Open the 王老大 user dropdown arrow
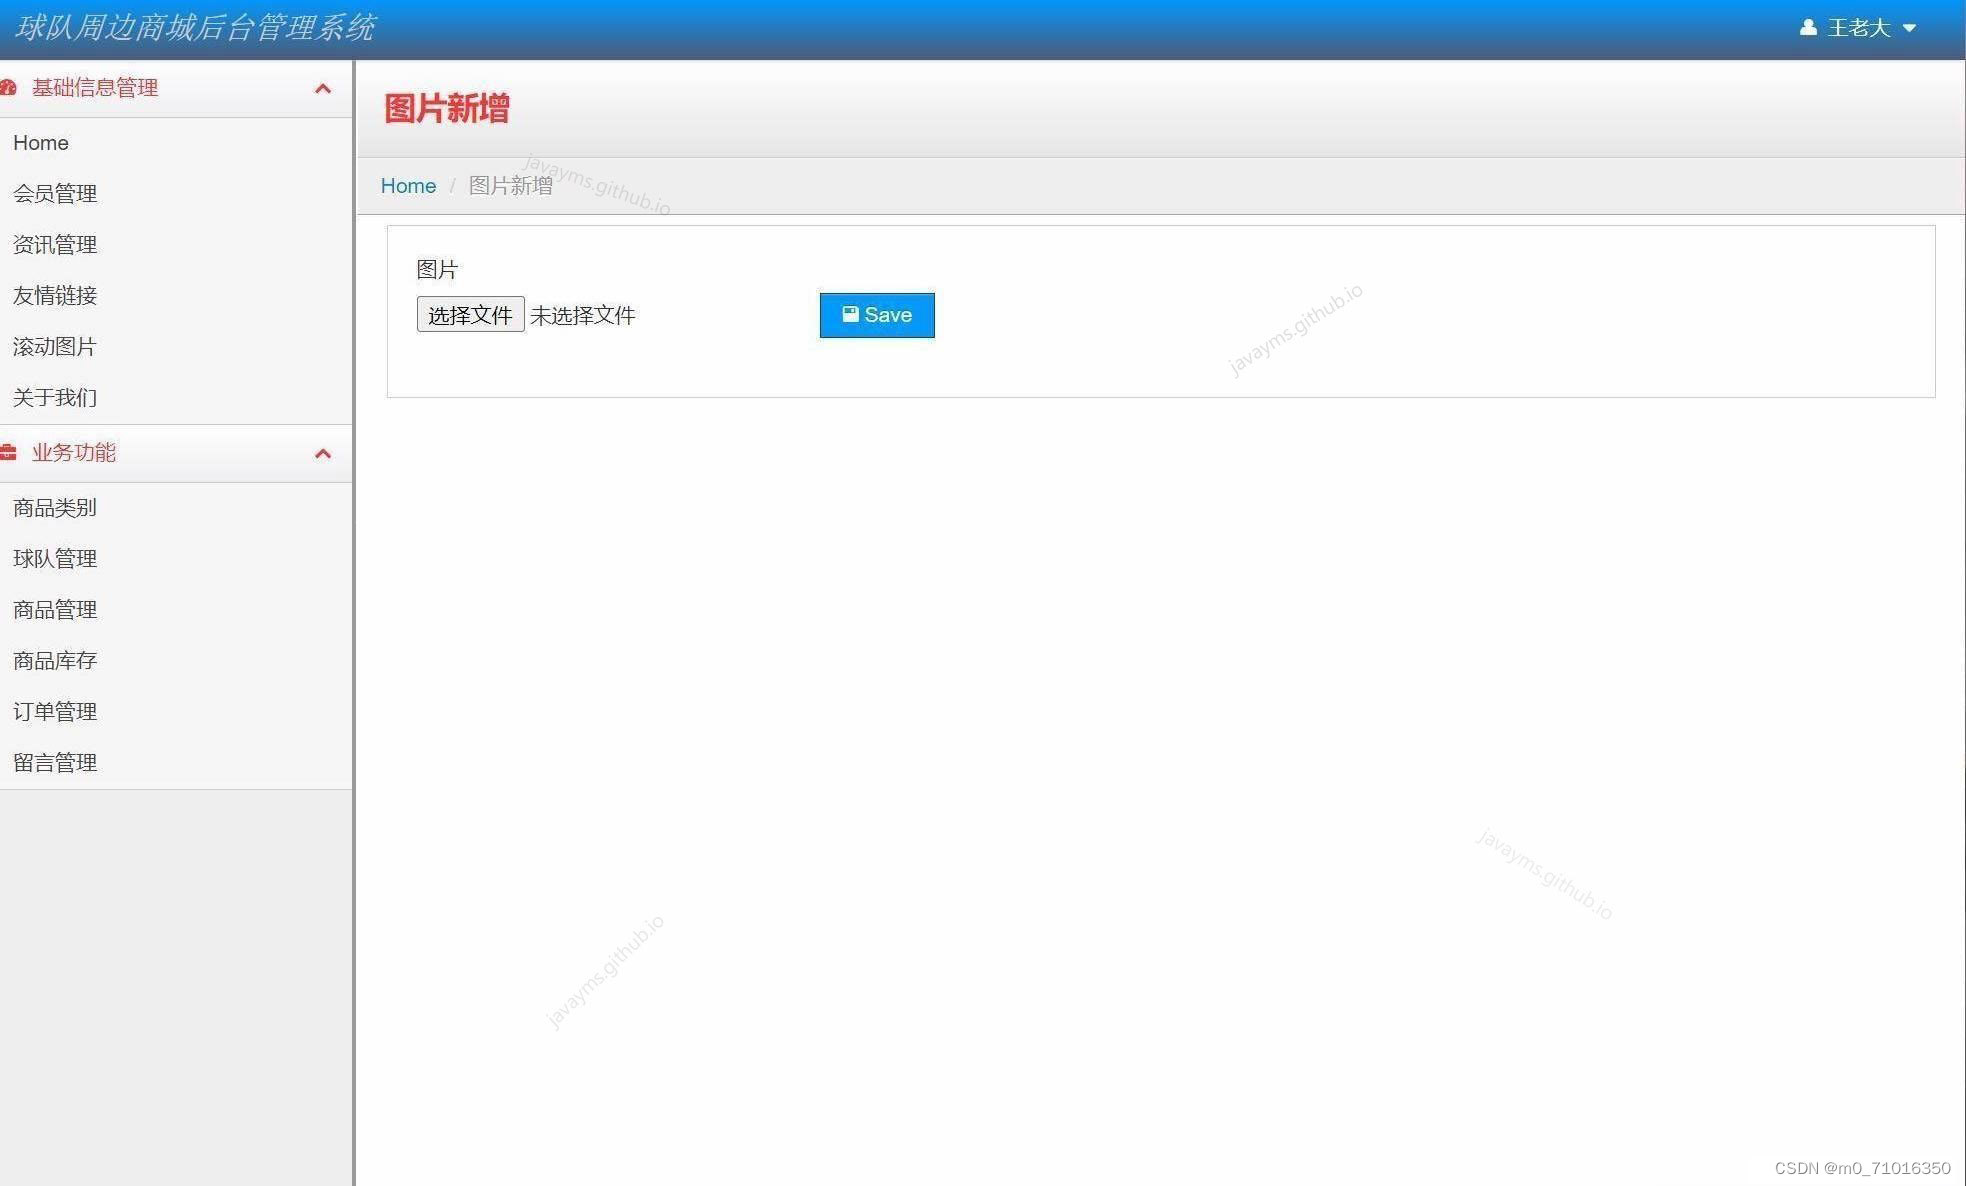 click(x=1909, y=29)
